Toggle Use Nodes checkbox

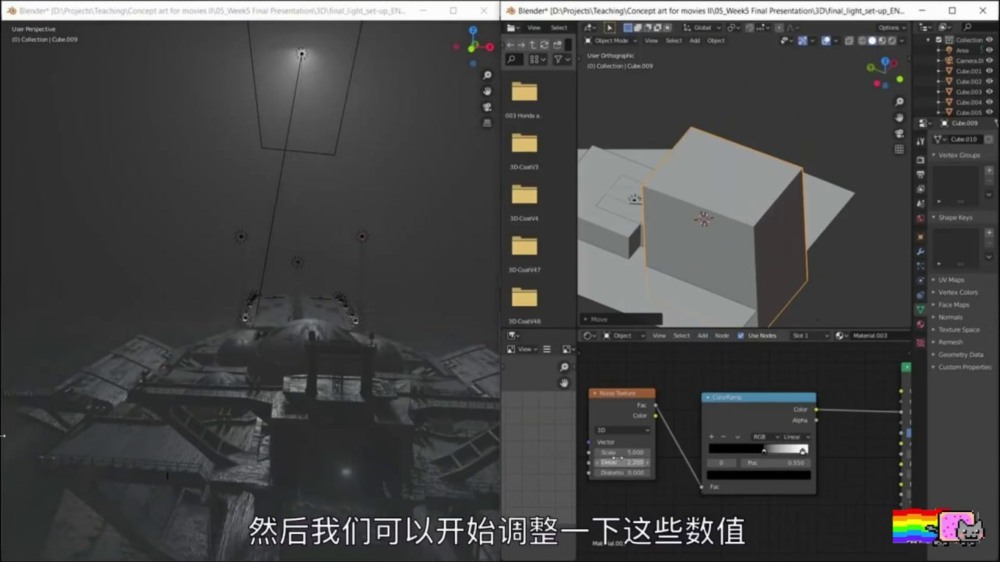(x=740, y=336)
